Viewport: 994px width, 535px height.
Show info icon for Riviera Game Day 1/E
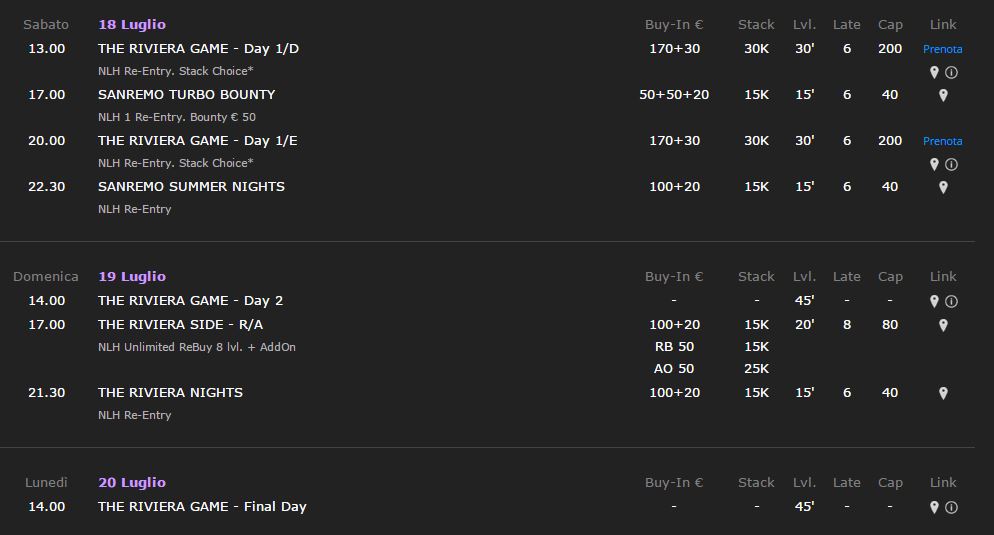(x=952, y=164)
